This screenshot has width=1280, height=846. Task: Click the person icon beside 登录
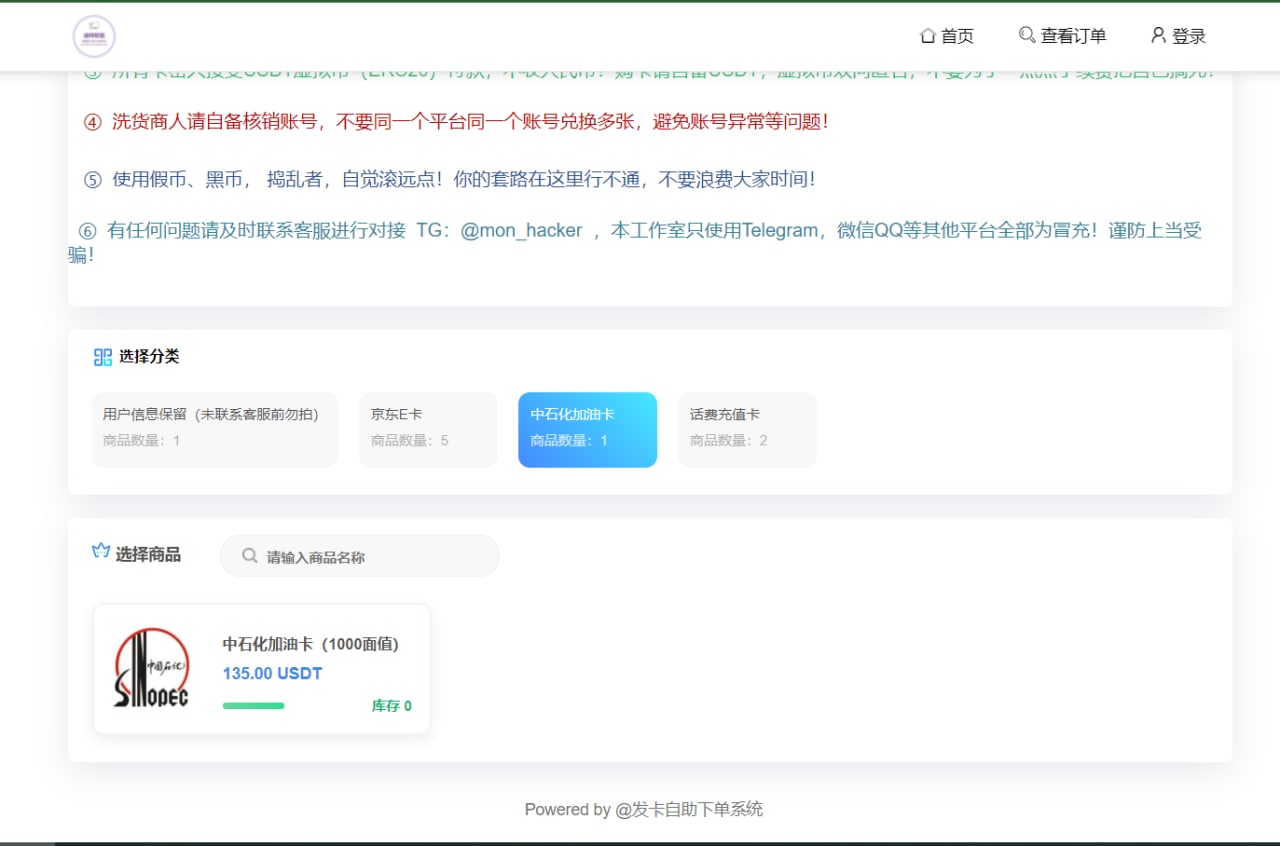pyautogui.click(x=1158, y=35)
